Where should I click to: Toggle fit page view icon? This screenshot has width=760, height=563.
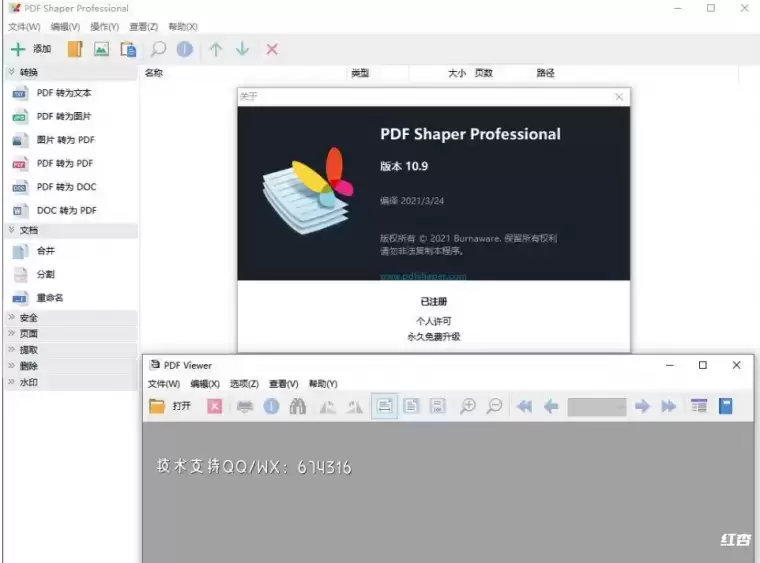[411, 406]
